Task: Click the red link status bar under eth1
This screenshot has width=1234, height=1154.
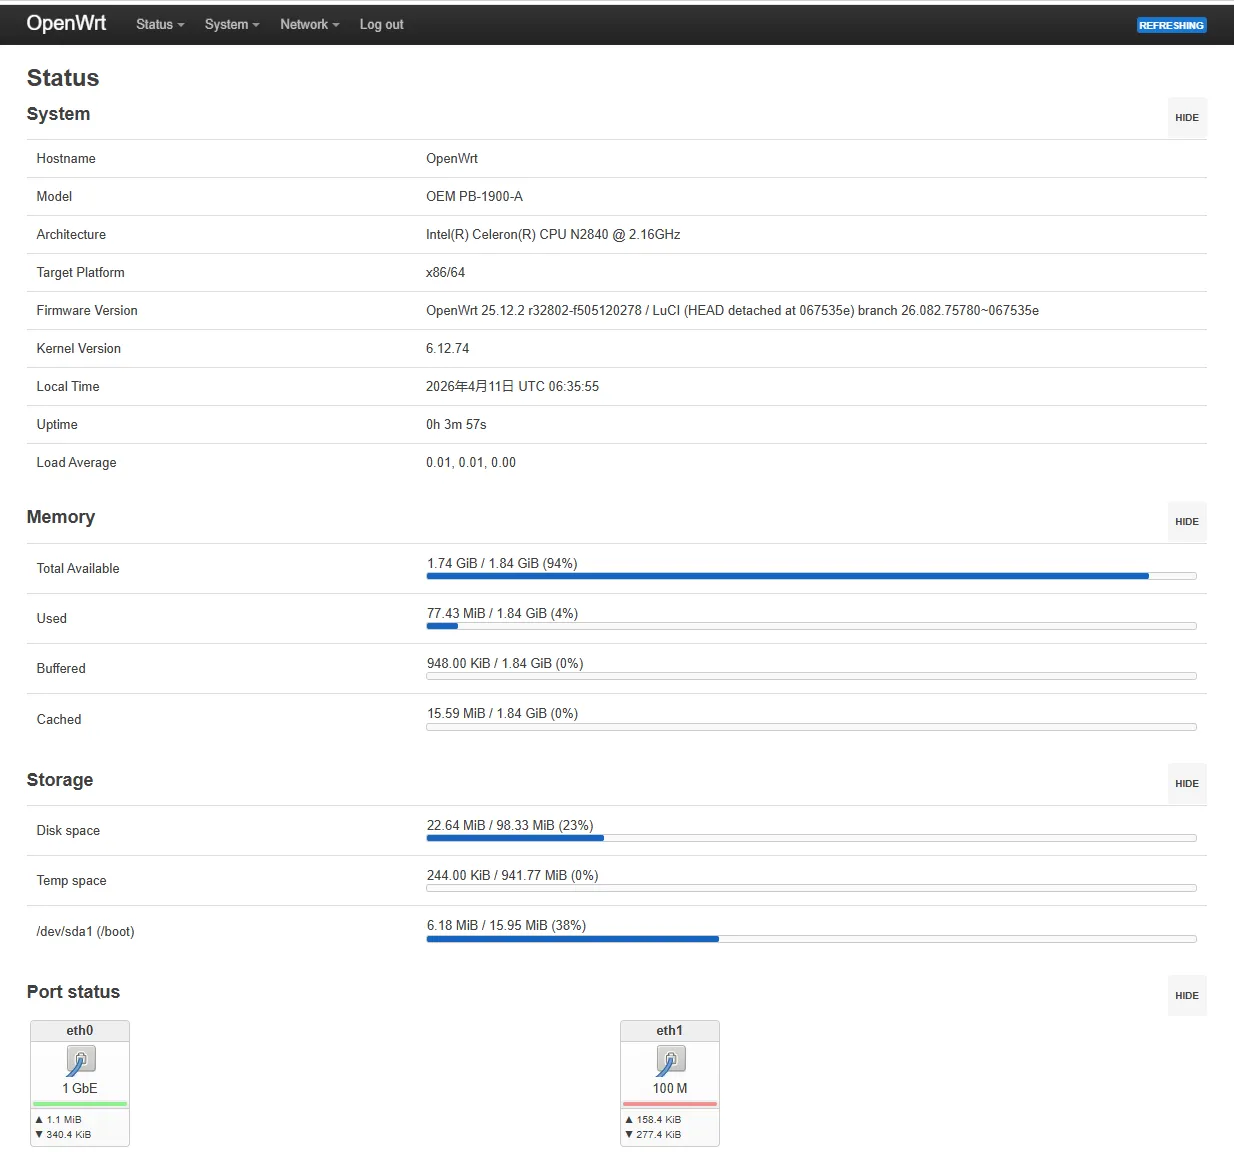Action: [669, 1103]
